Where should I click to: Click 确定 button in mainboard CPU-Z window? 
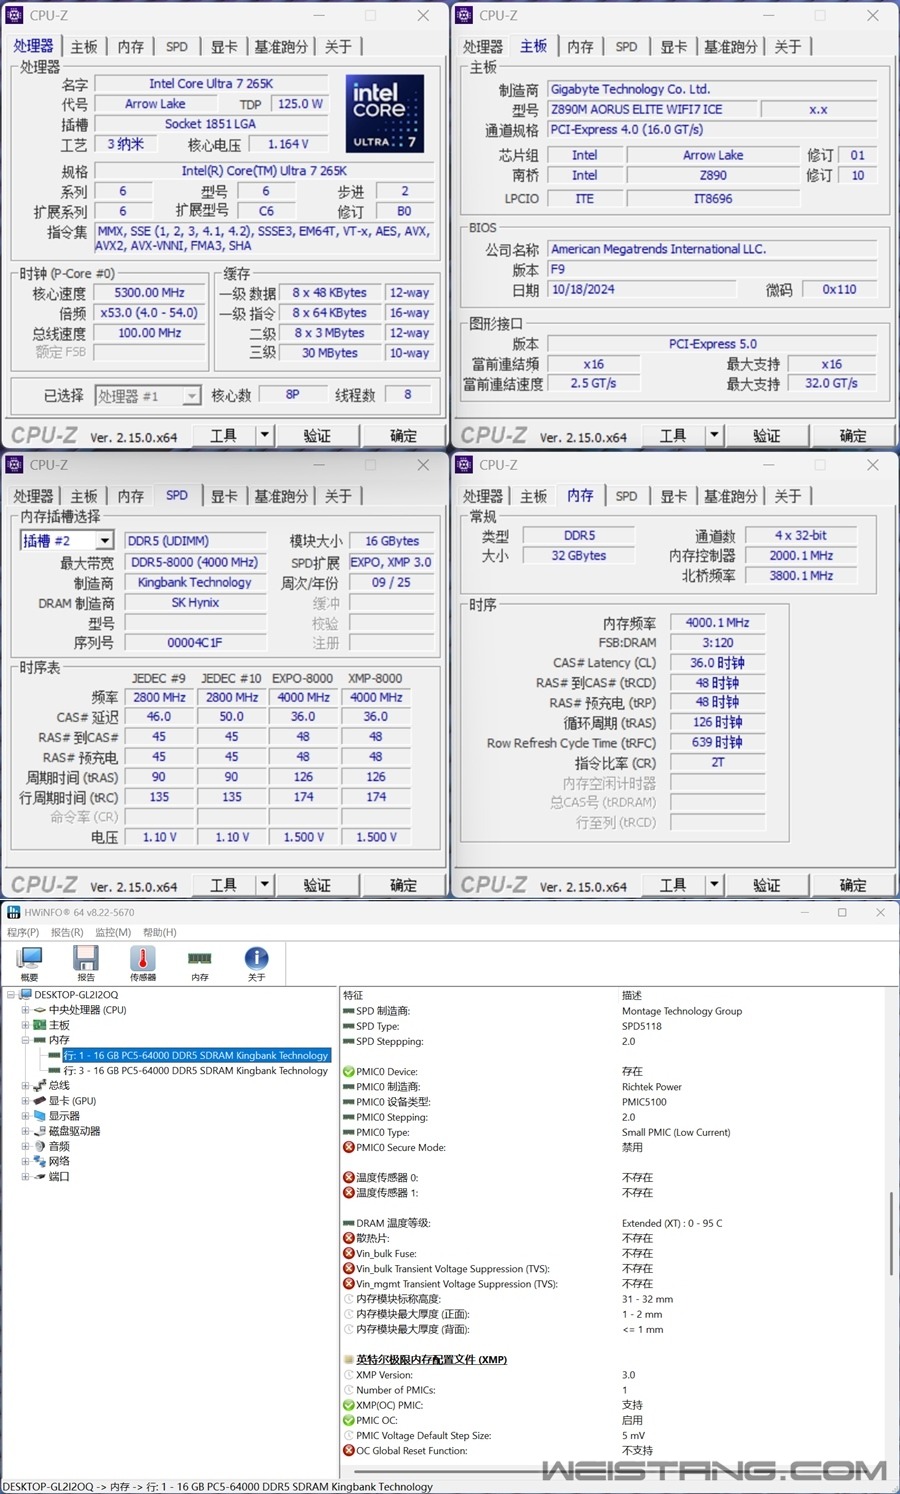(x=853, y=435)
